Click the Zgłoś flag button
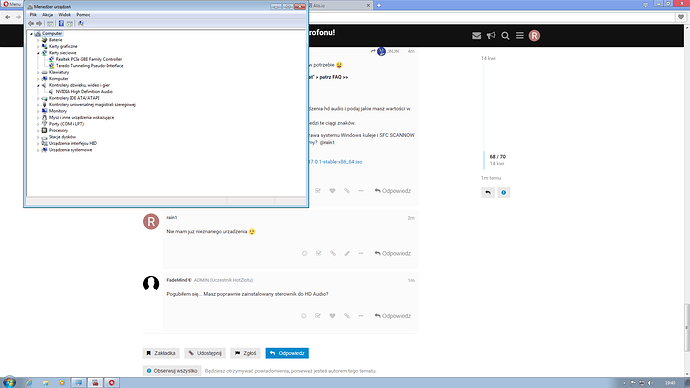The height and width of the screenshot is (388, 690). (245, 353)
